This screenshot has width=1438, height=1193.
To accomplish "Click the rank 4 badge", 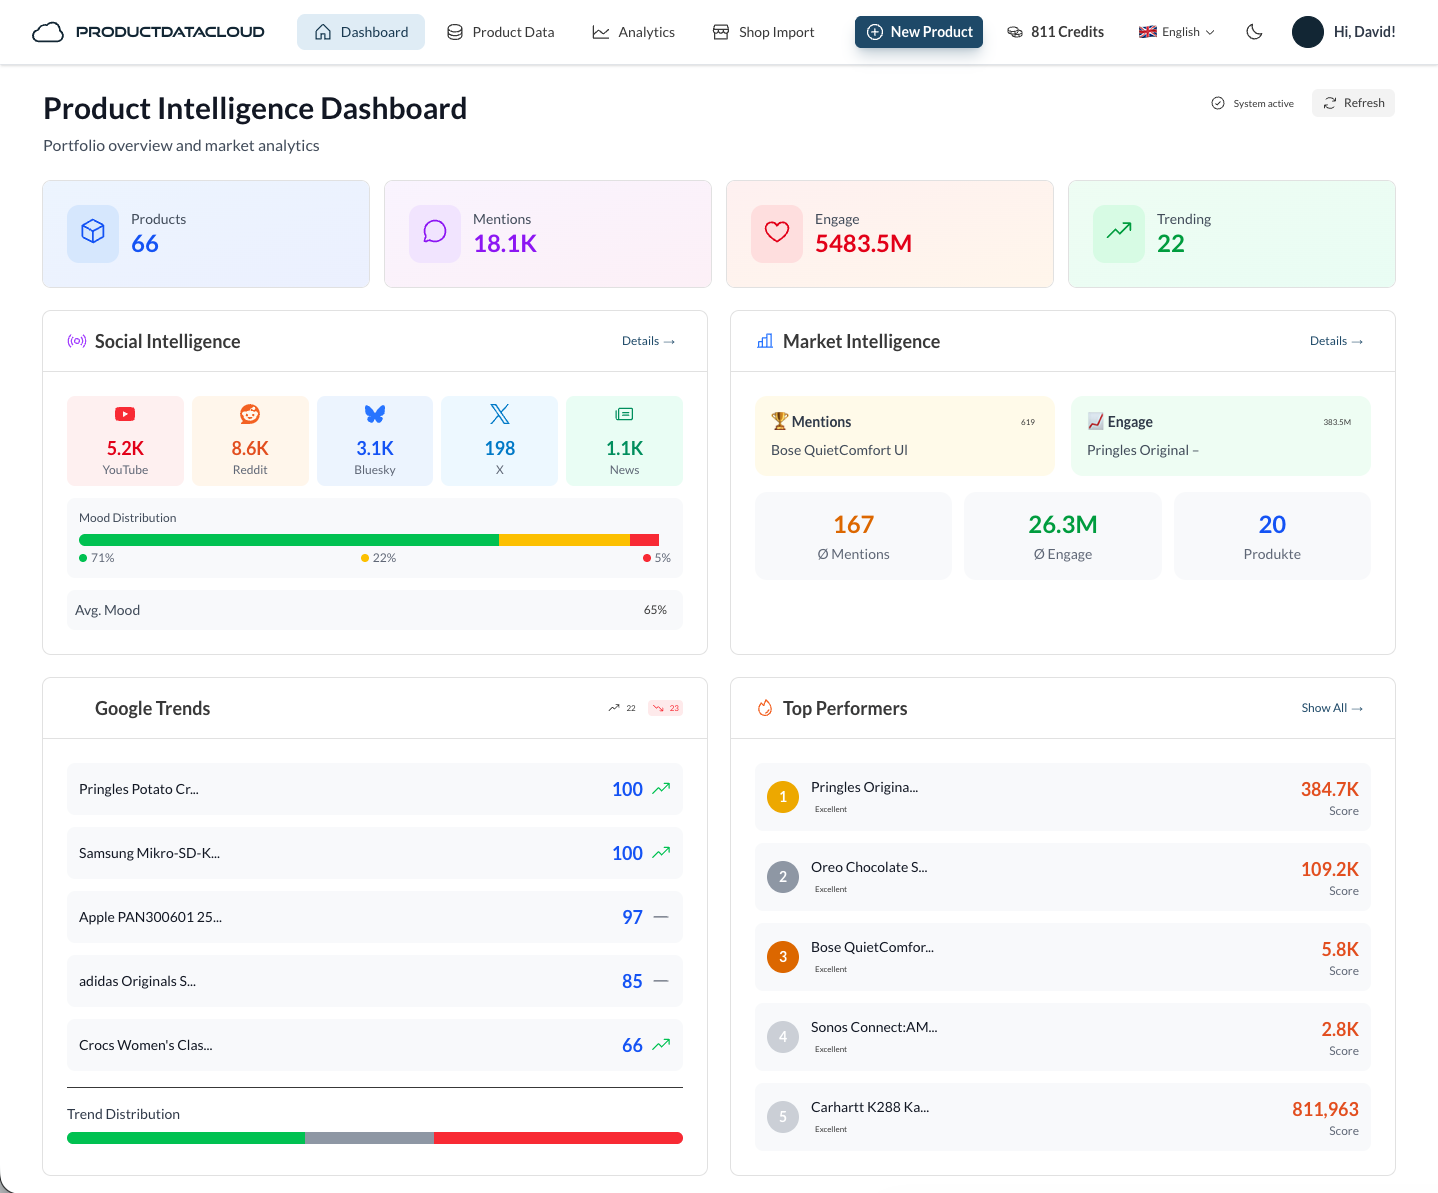I will pos(783,1037).
